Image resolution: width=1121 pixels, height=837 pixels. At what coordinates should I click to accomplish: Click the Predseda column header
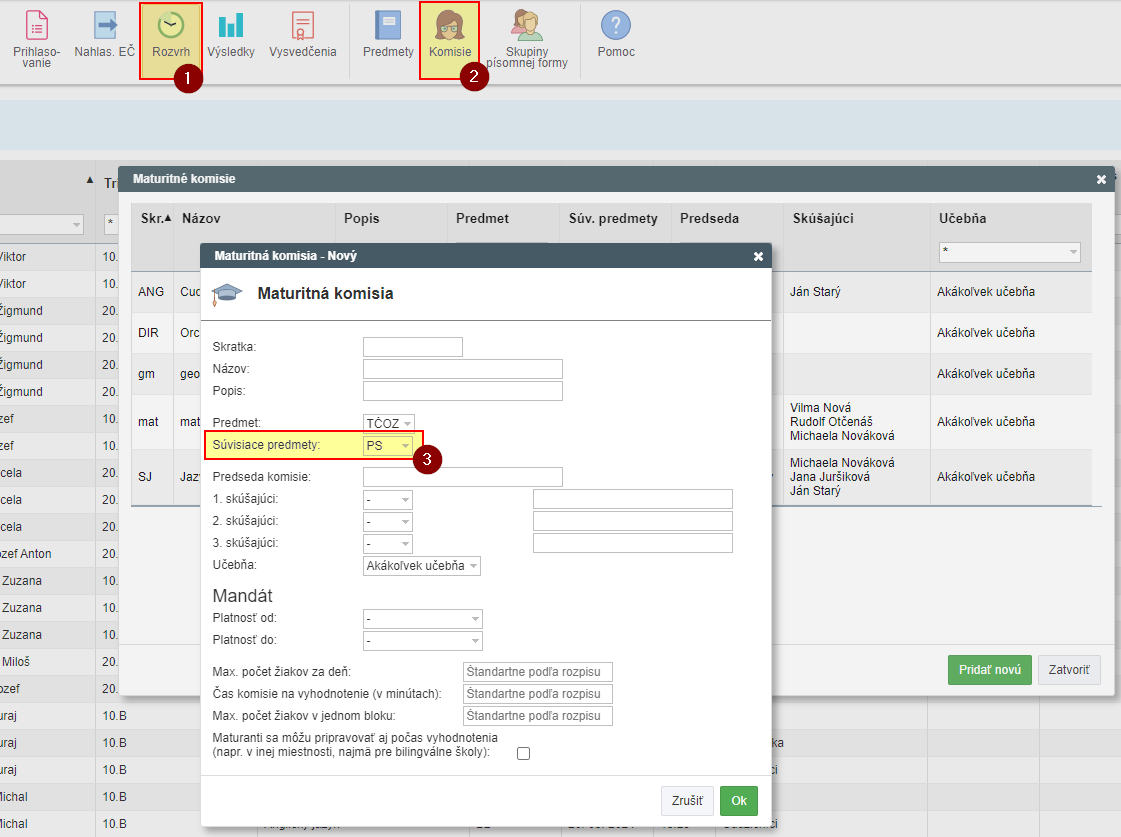coord(709,219)
